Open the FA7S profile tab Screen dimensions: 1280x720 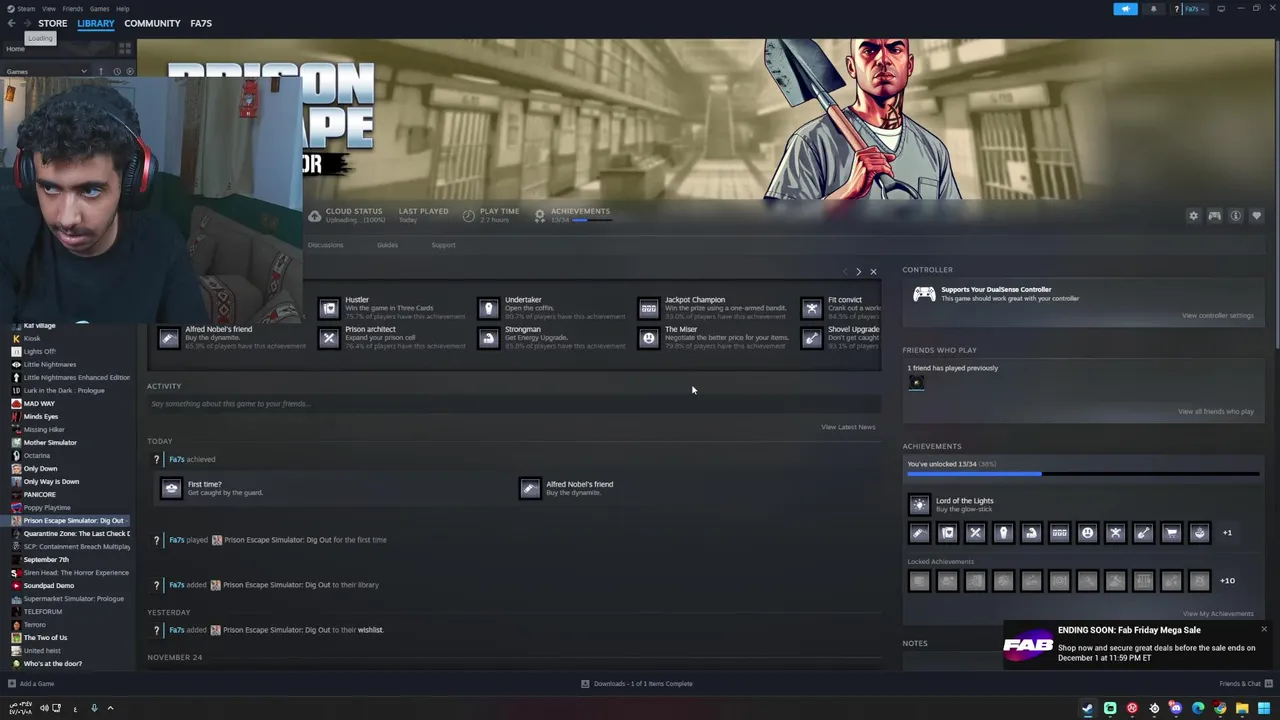[x=201, y=23]
